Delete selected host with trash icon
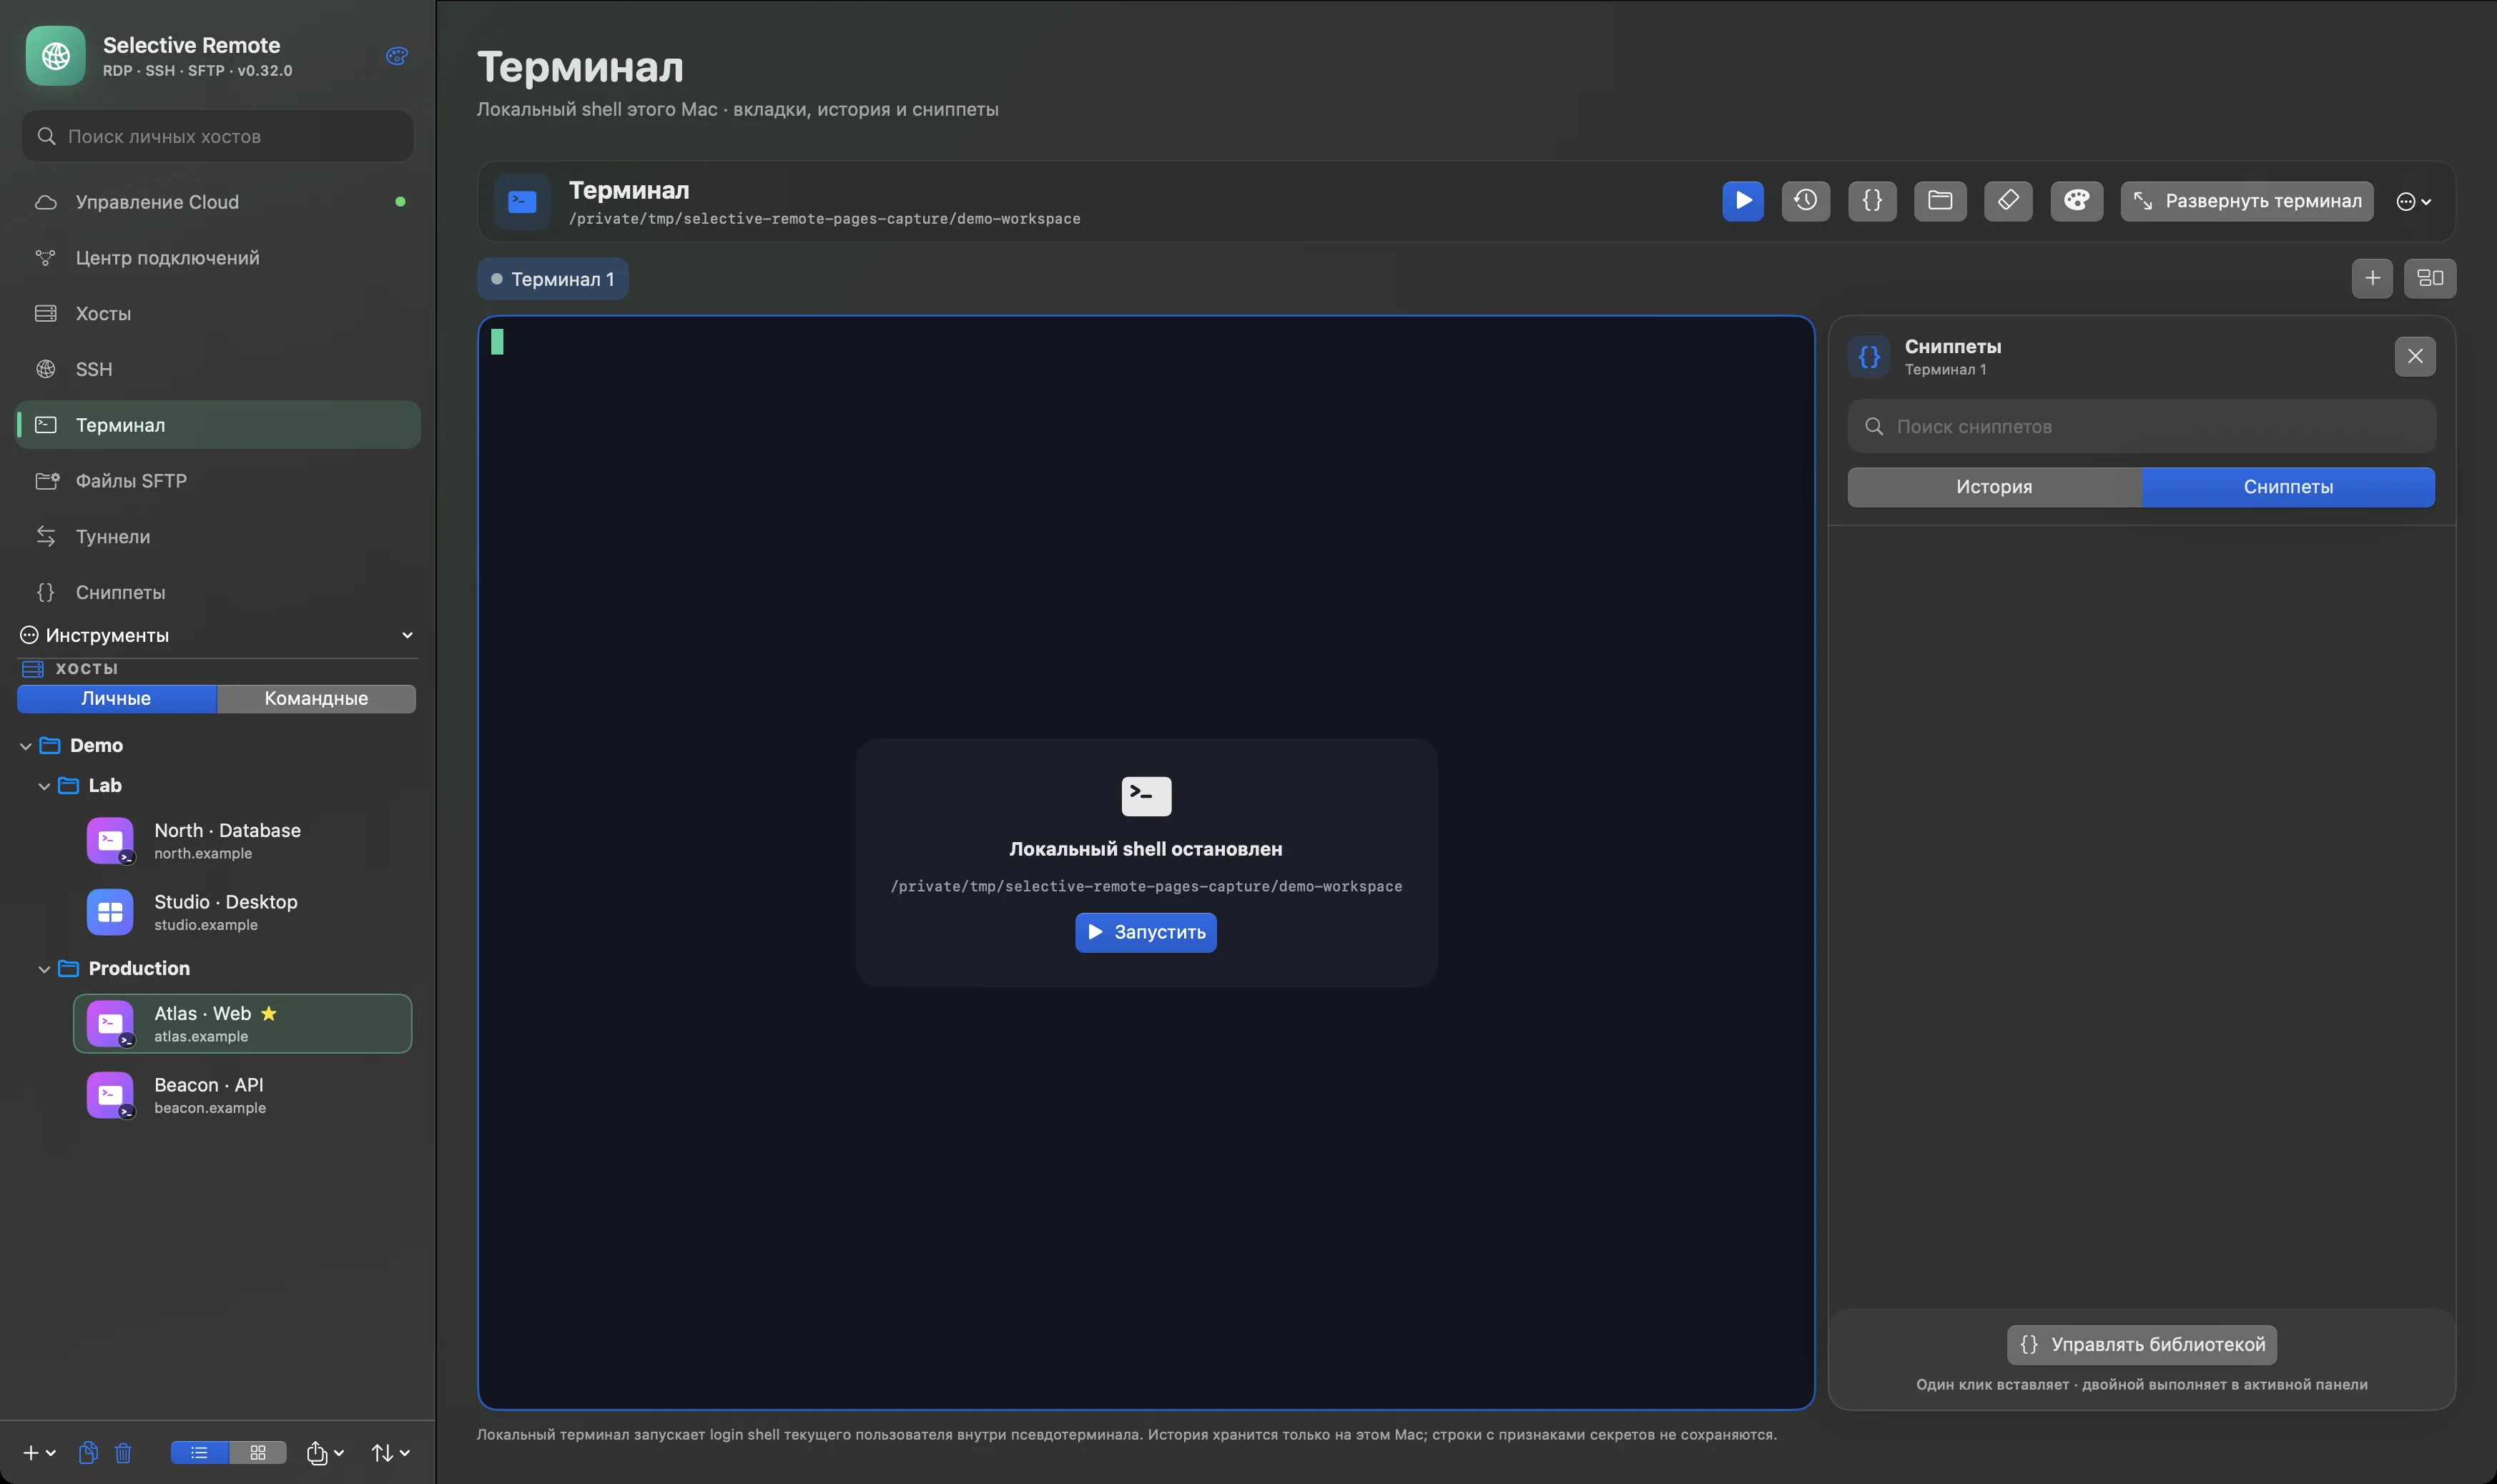 123,1452
